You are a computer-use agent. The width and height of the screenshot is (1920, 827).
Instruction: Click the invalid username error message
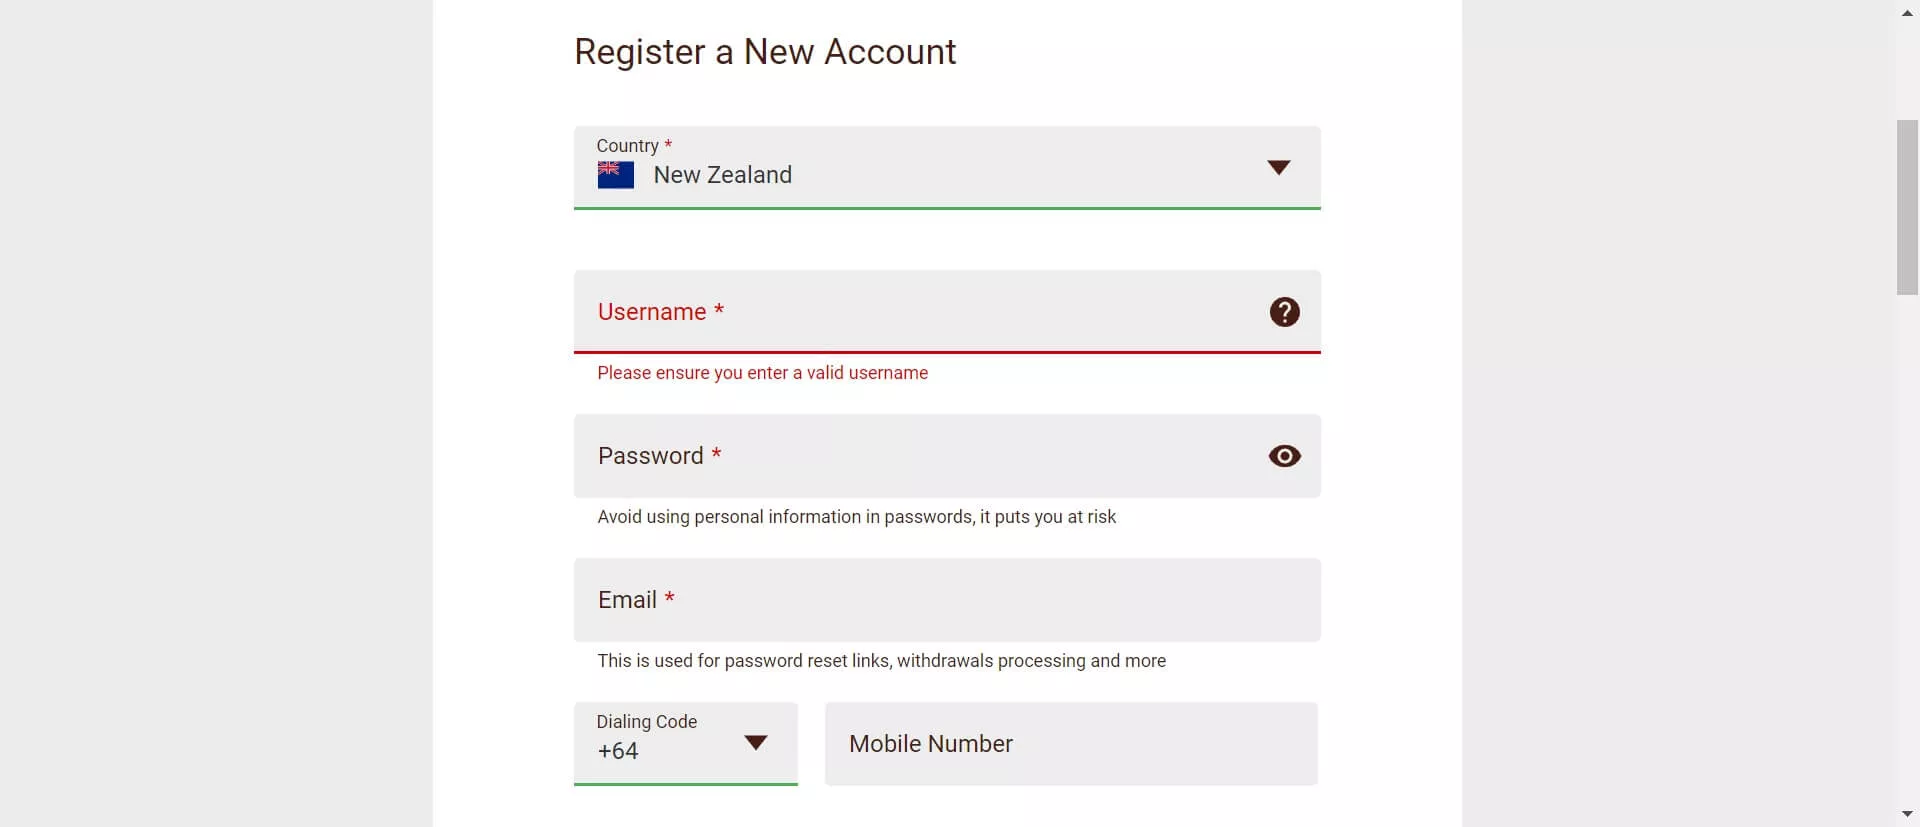tap(762, 373)
